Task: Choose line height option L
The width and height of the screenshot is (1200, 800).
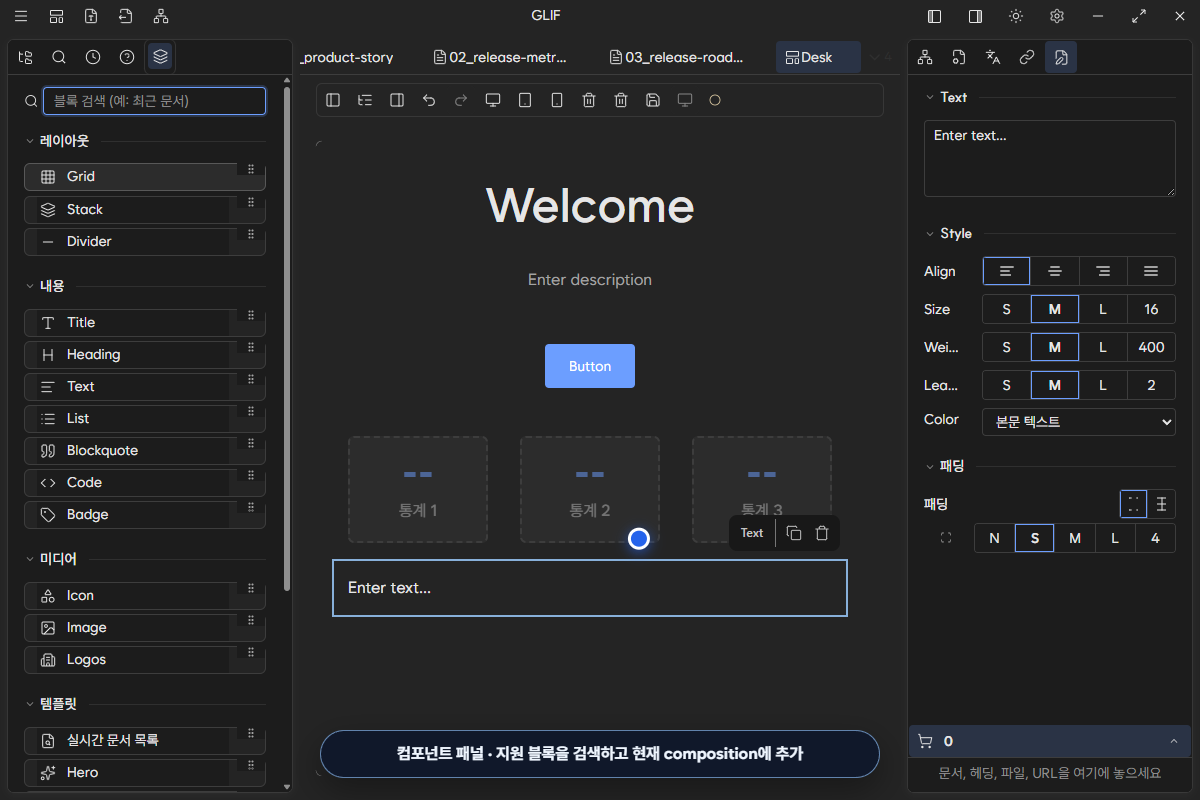Action: (x=1103, y=385)
